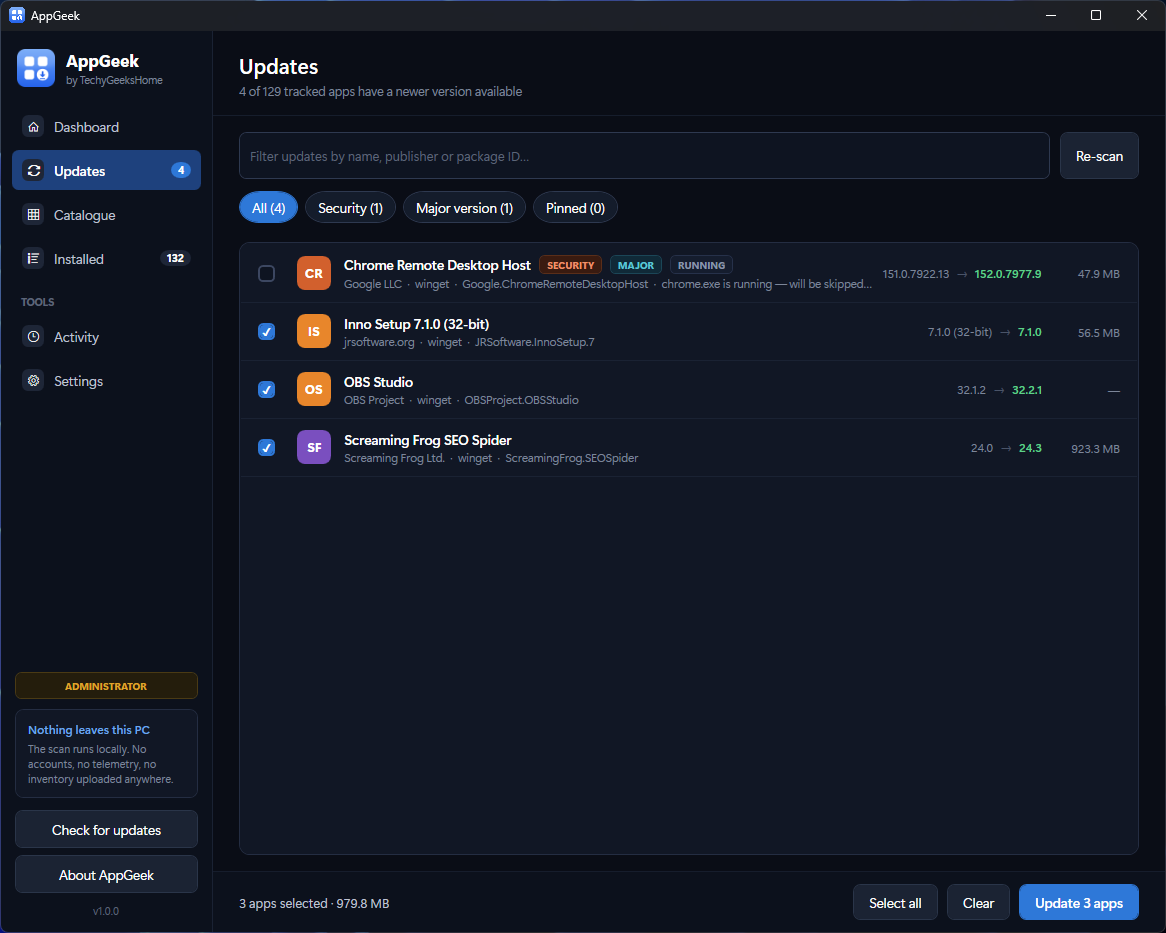1166x933 pixels.
Task: Click the Nothing leaves this PC heading
Action: pyautogui.click(x=89, y=730)
